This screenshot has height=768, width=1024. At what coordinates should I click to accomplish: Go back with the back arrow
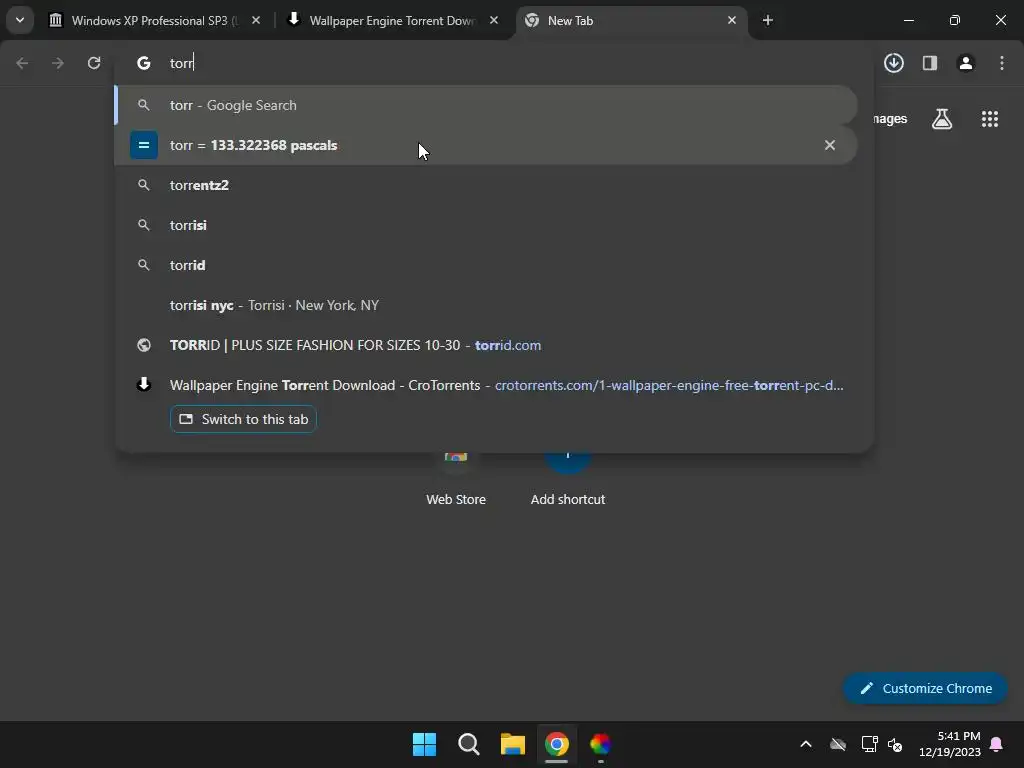(22, 63)
